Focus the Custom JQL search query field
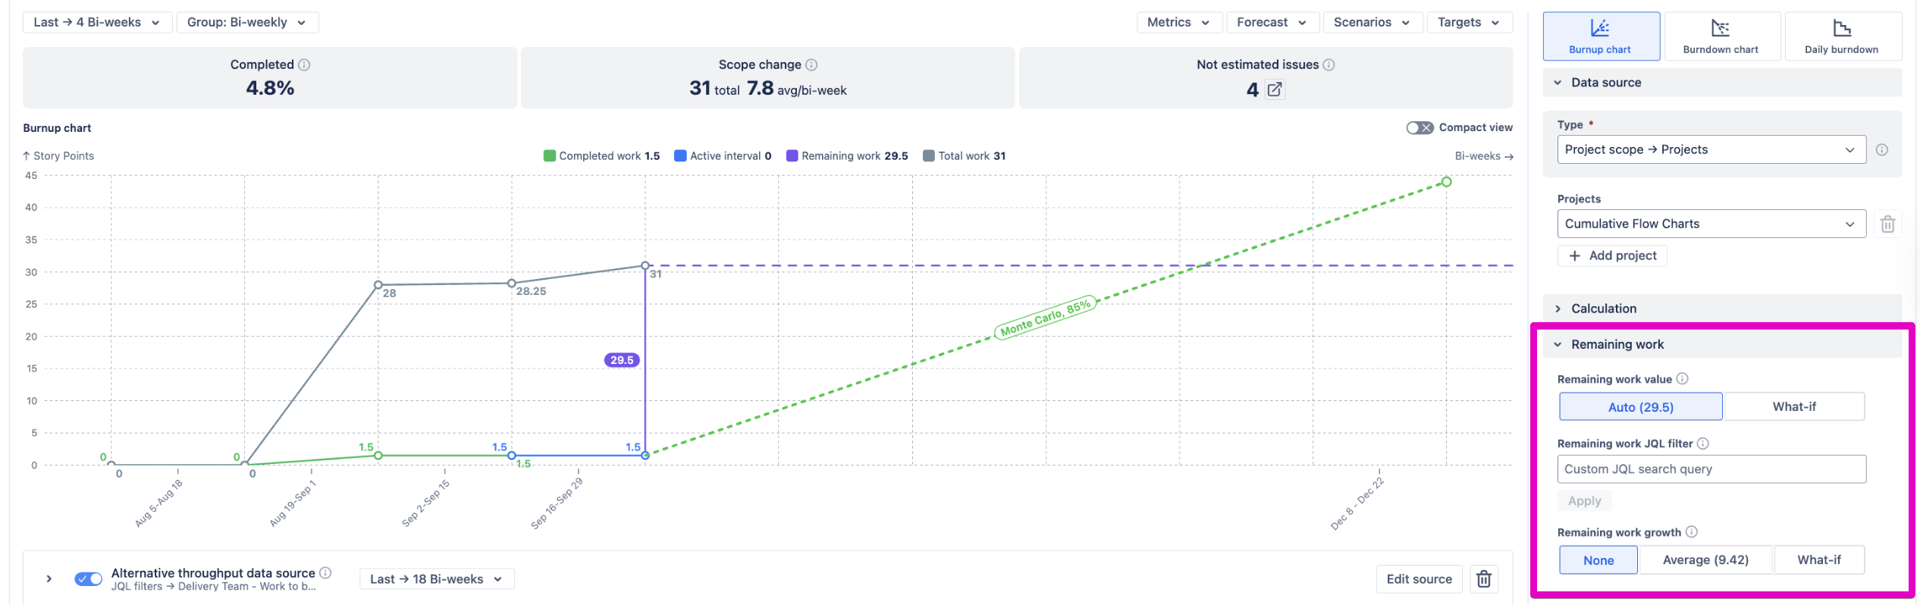The image size is (1920, 605). point(1711,469)
